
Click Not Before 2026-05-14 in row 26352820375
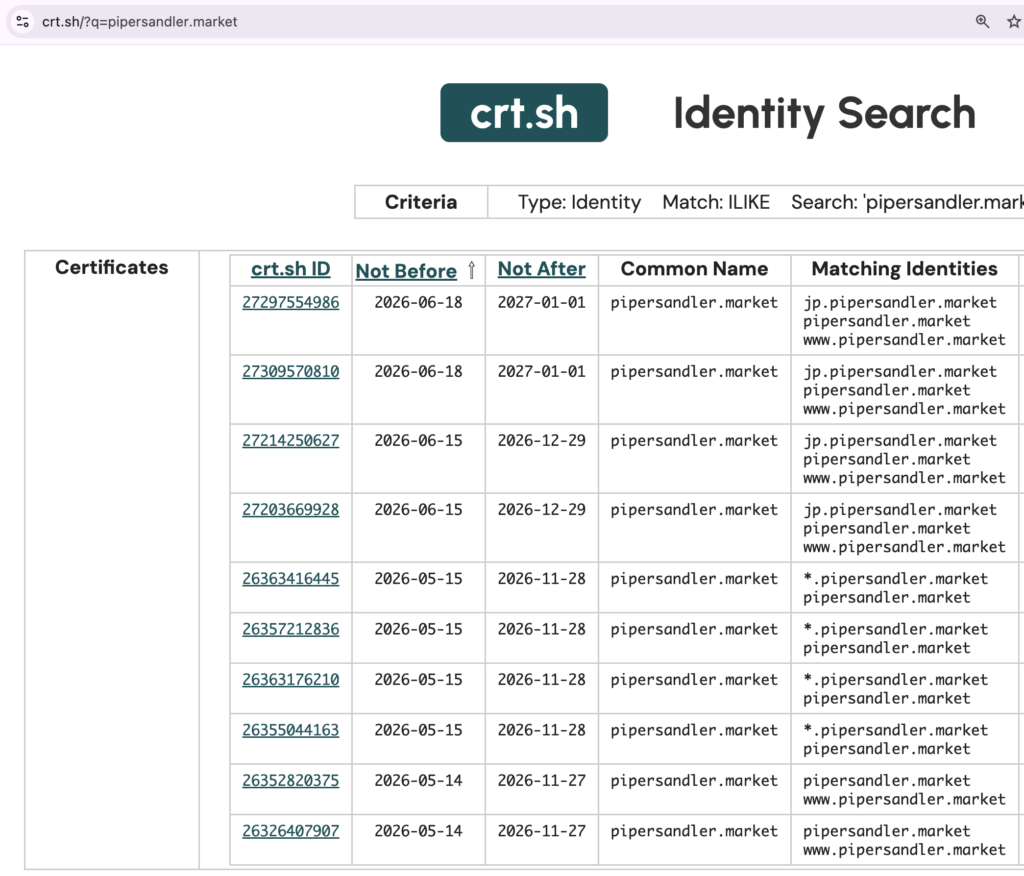point(418,781)
